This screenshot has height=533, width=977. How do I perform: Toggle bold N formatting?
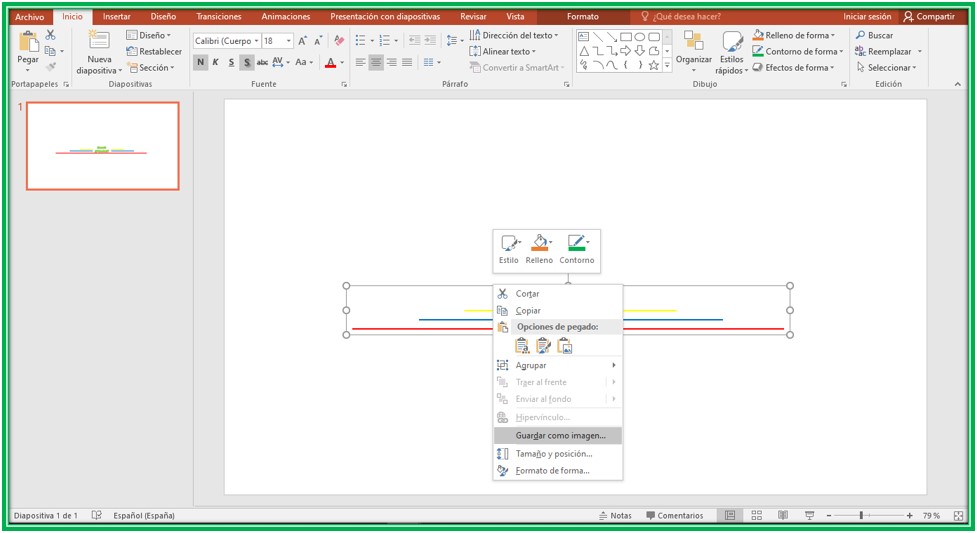(200, 62)
